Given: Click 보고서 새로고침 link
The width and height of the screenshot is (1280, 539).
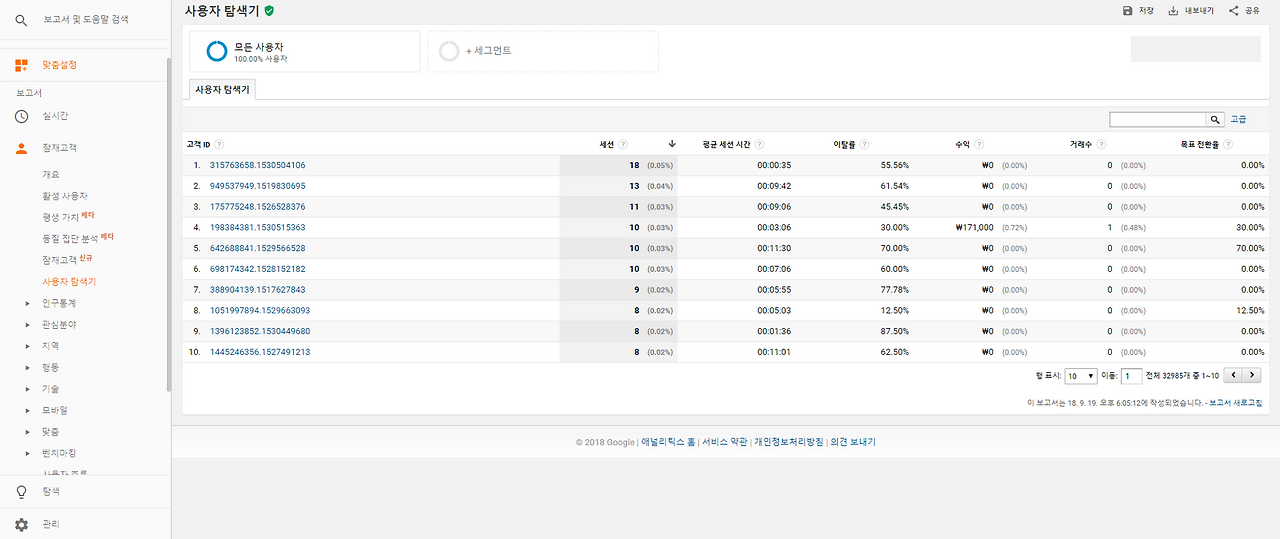Looking at the screenshot, I should coord(1235,403).
